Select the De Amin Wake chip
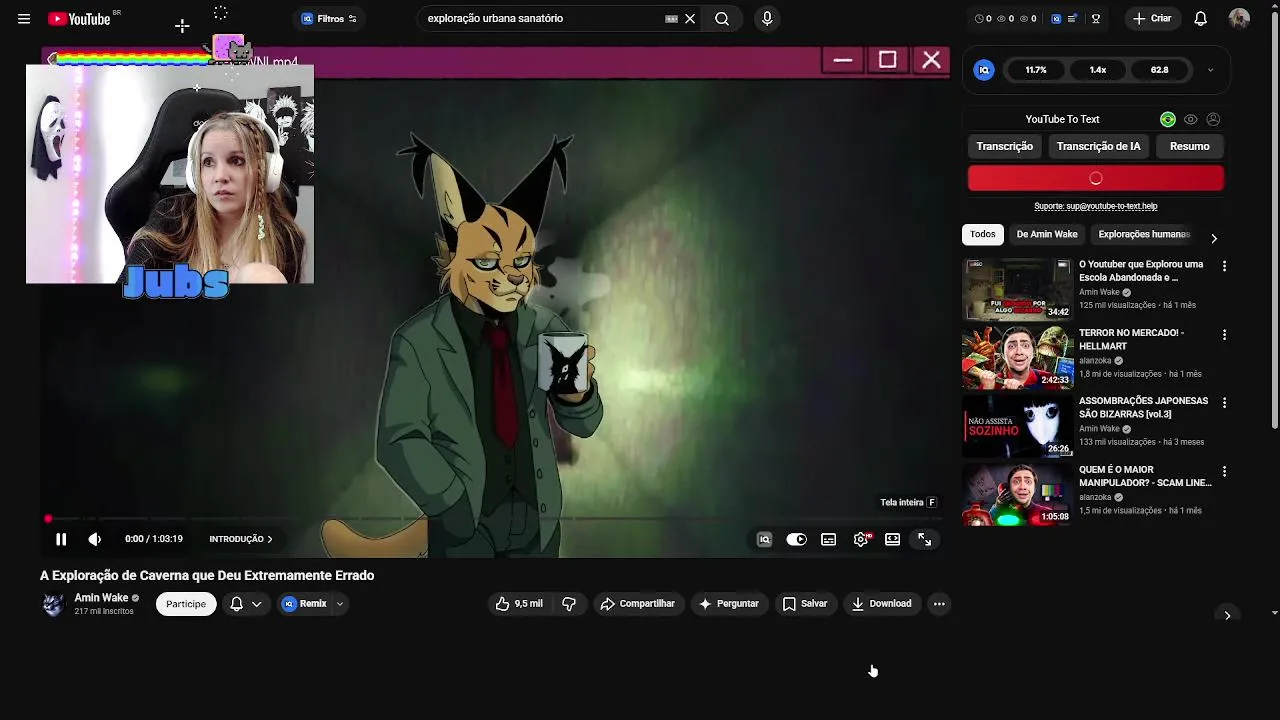 click(1047, 234)
